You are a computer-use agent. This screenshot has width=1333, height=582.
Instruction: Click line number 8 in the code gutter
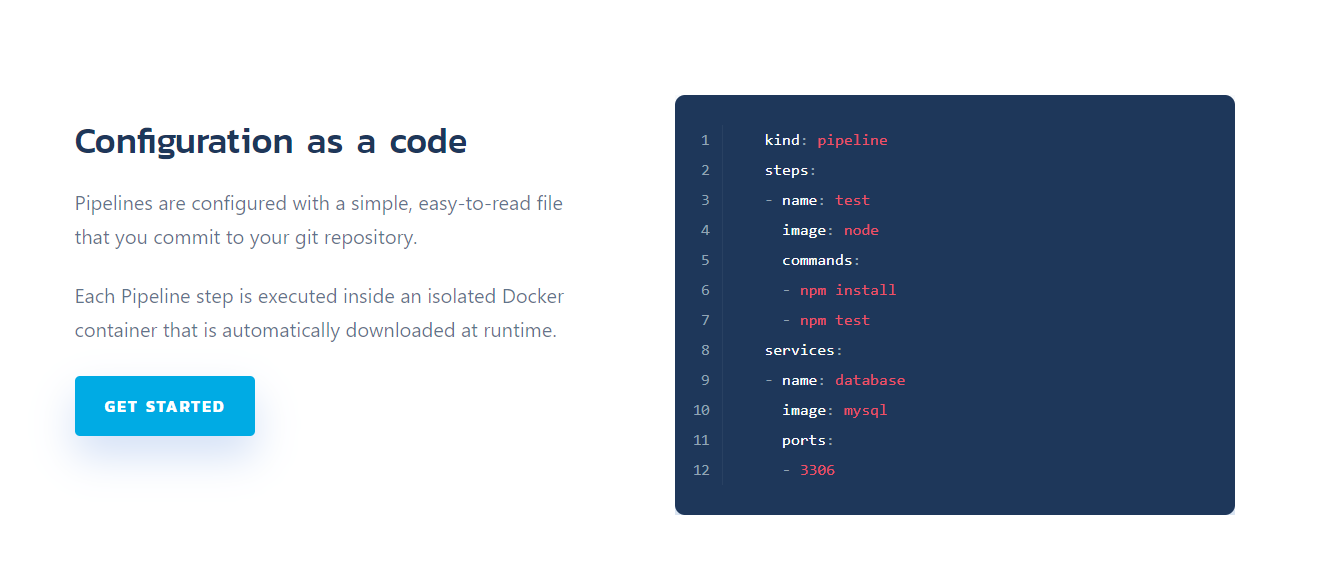coord(705,350)
